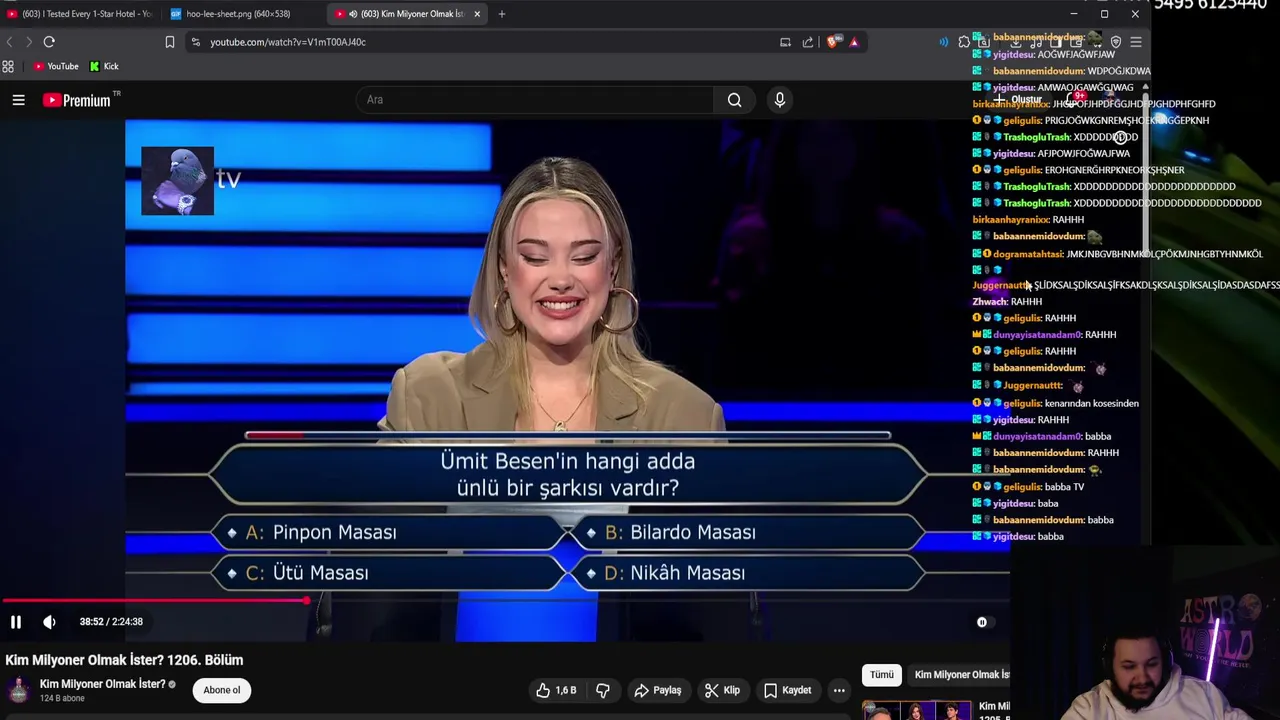
Task: Switch to the I Tested Every 1-Star Hotel tab
Action: click(80, 14)
